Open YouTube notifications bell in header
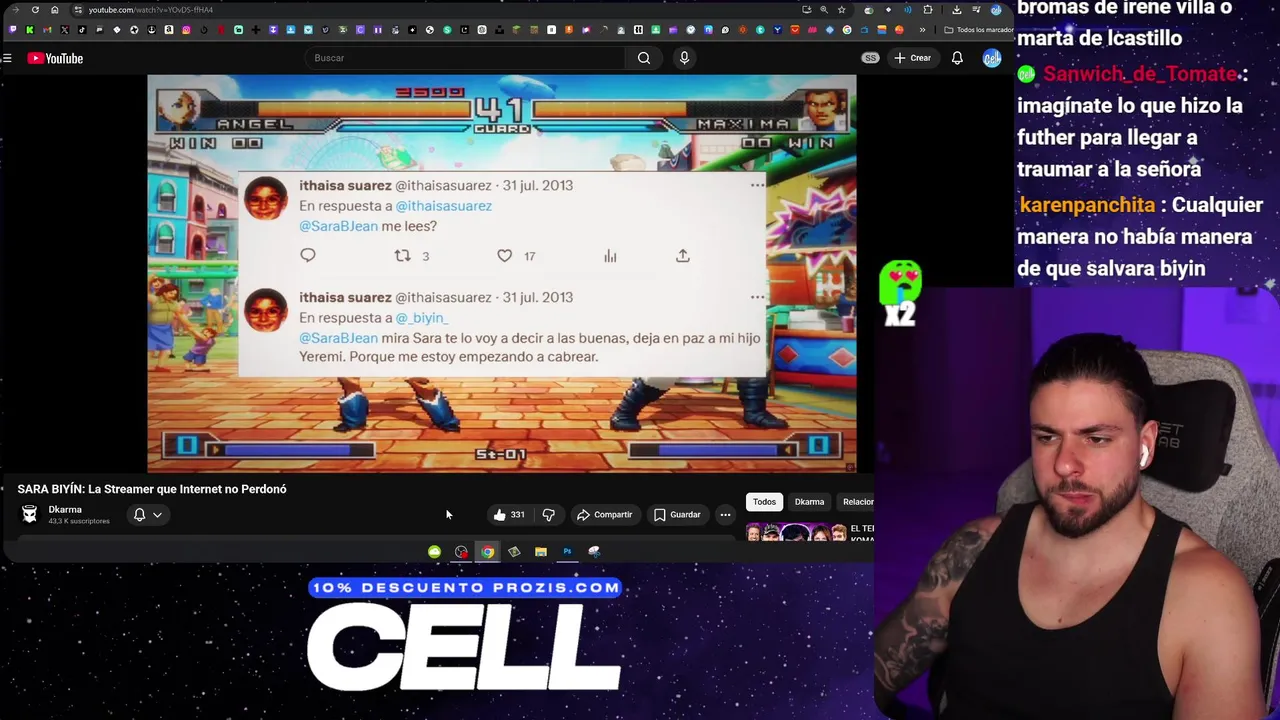Screen dimensions: 1280x720 [x=957, y=58]
